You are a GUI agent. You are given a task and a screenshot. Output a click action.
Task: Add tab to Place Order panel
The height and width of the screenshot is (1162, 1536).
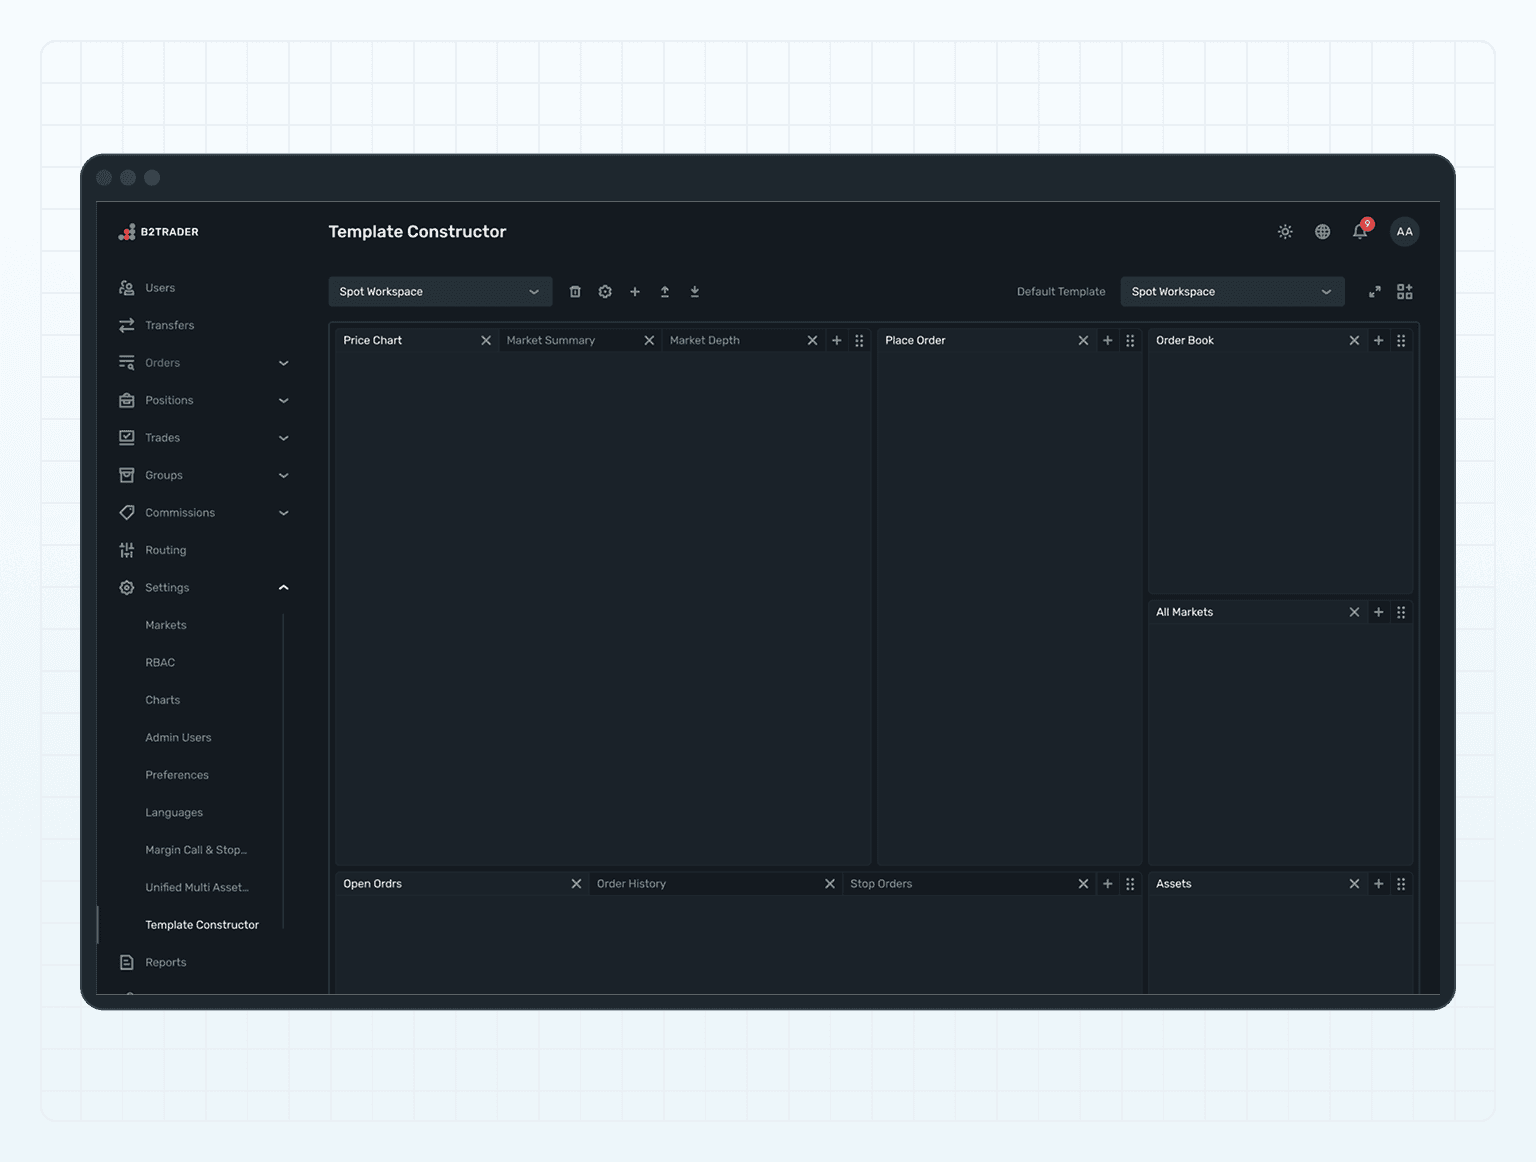click(x=1108, y=341)
